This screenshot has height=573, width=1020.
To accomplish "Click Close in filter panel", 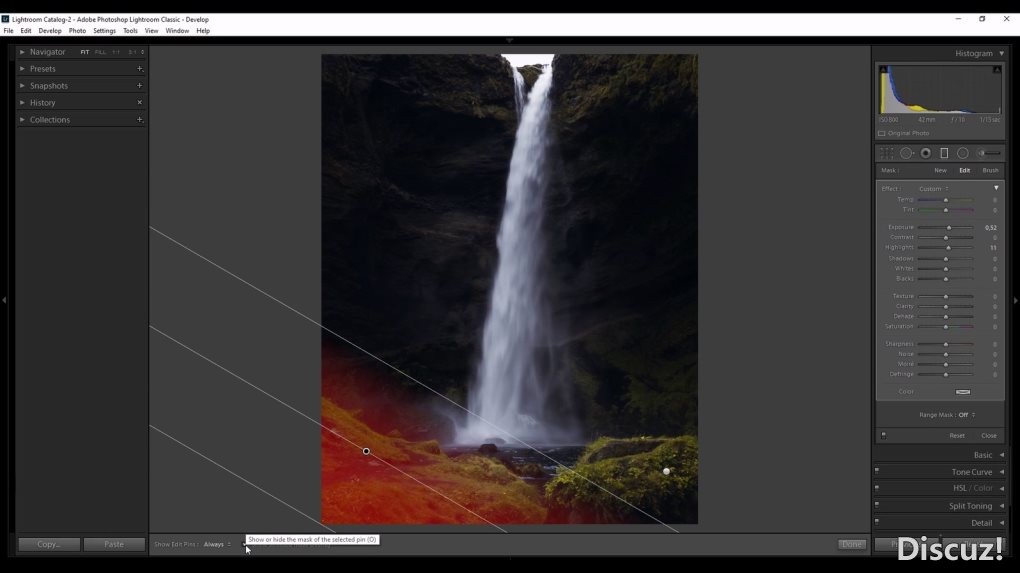I will (989, 436).
